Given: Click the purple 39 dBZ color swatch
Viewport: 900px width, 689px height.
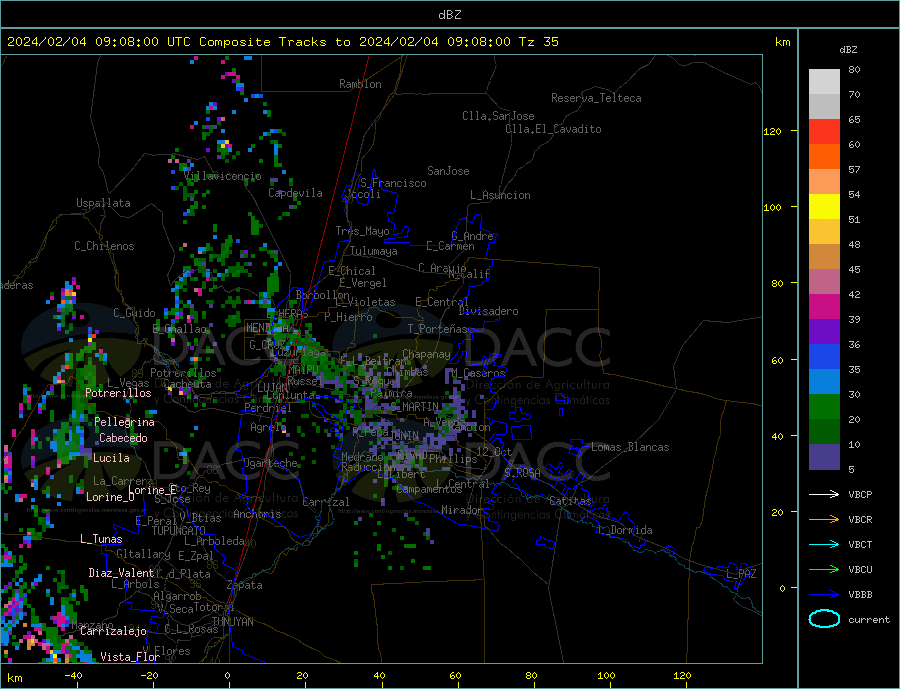Looking at the screenshot, I should click(x=824, y=332).
